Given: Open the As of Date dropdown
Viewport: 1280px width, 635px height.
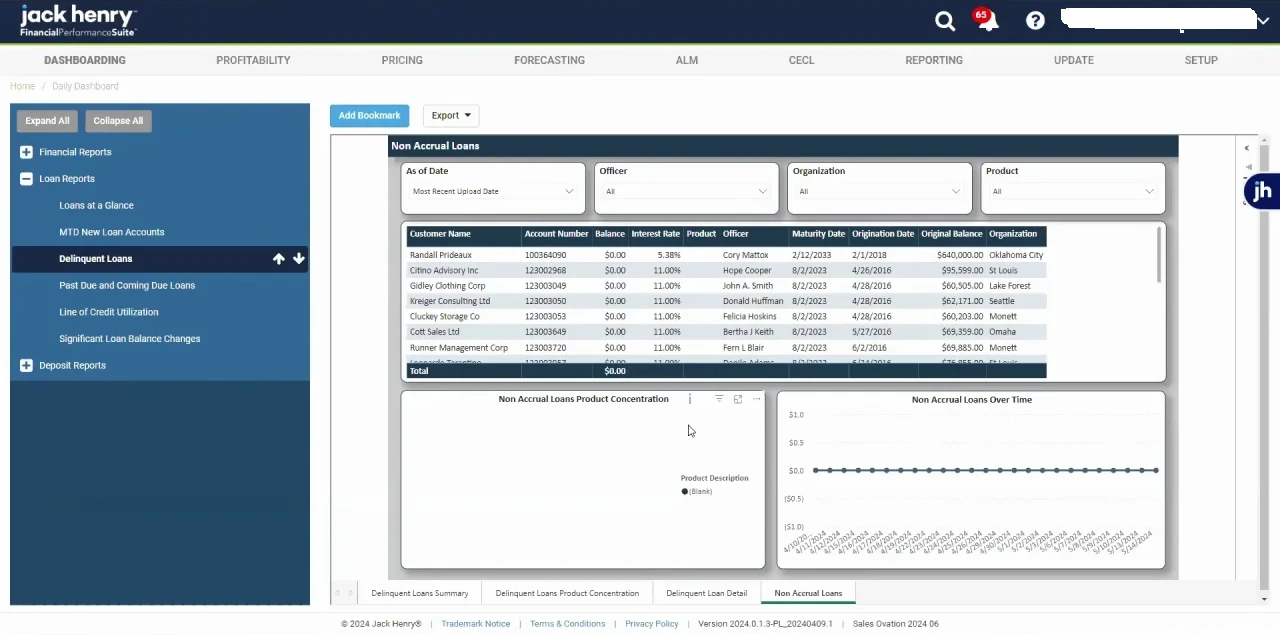Looking at the screenshot, I should 493,191.
